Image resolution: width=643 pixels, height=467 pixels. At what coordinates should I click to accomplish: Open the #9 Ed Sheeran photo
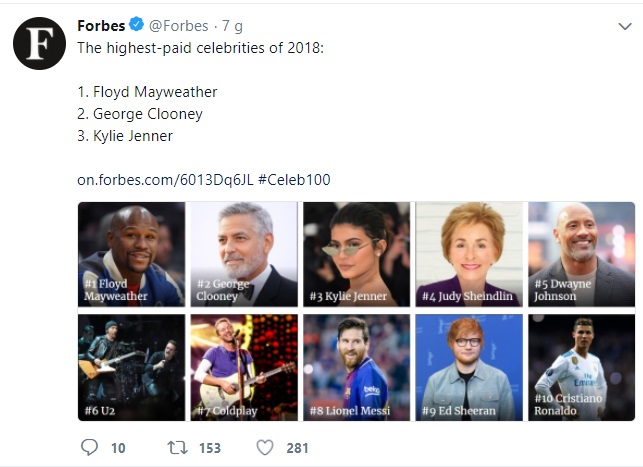point(469,367)
